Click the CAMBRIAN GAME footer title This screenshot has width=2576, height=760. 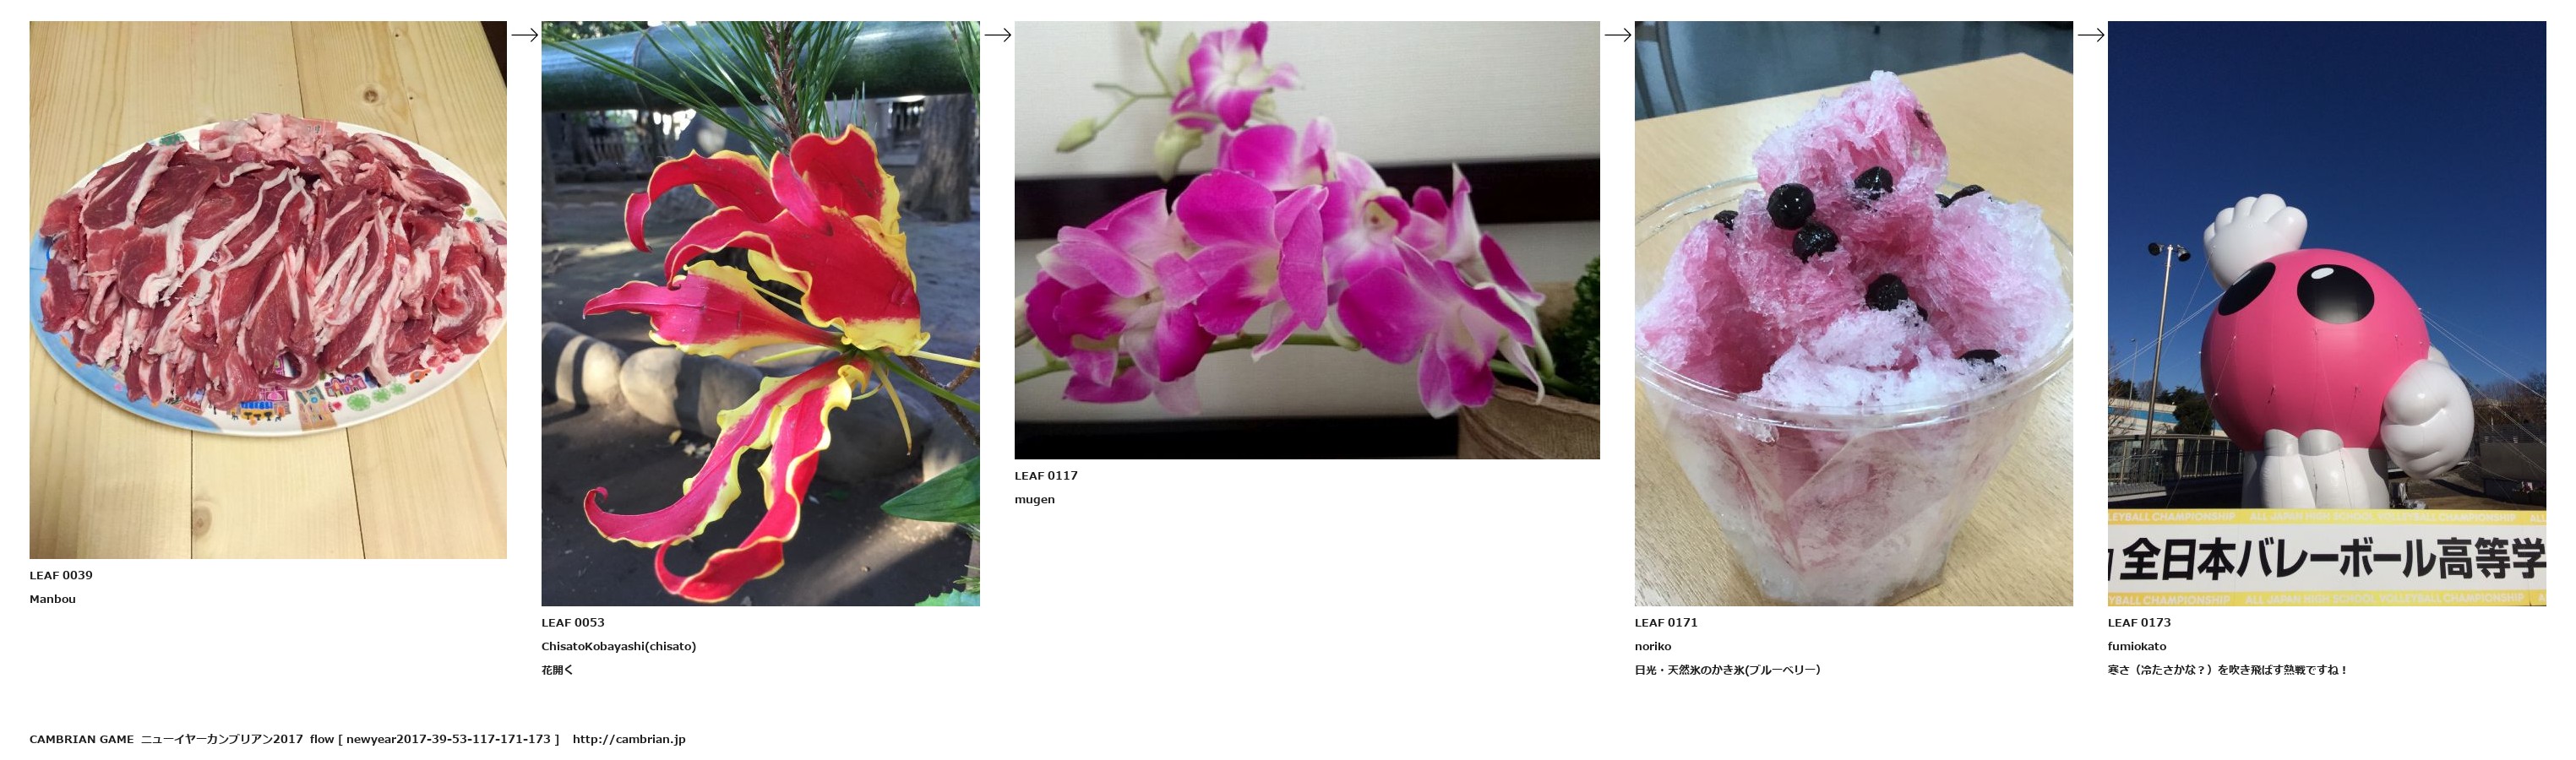click(x=81, y=739)
